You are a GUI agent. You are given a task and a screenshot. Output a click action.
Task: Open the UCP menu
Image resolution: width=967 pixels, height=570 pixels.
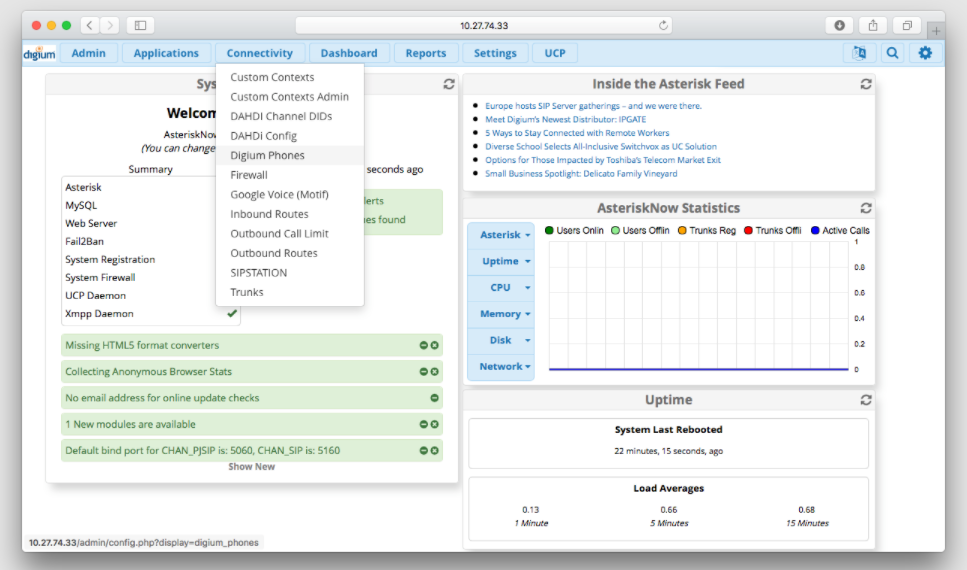point(555,53)
